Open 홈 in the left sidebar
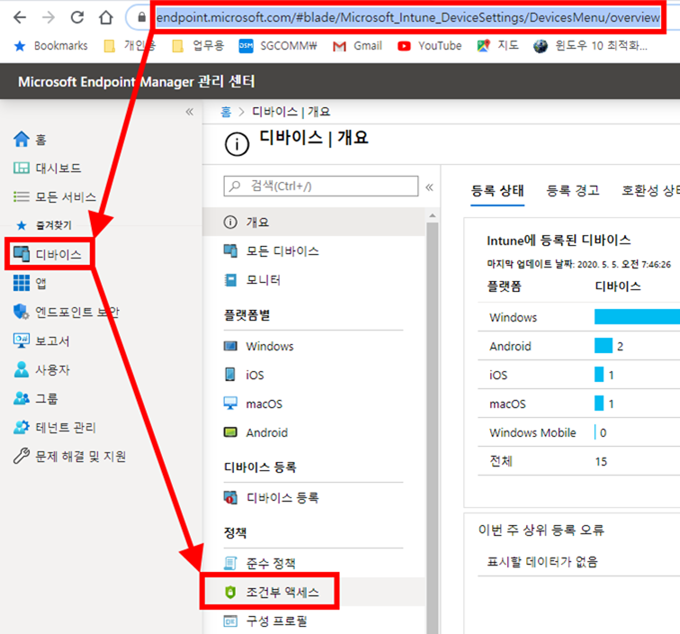Screen dimensions: 680x634 [30, 139]
